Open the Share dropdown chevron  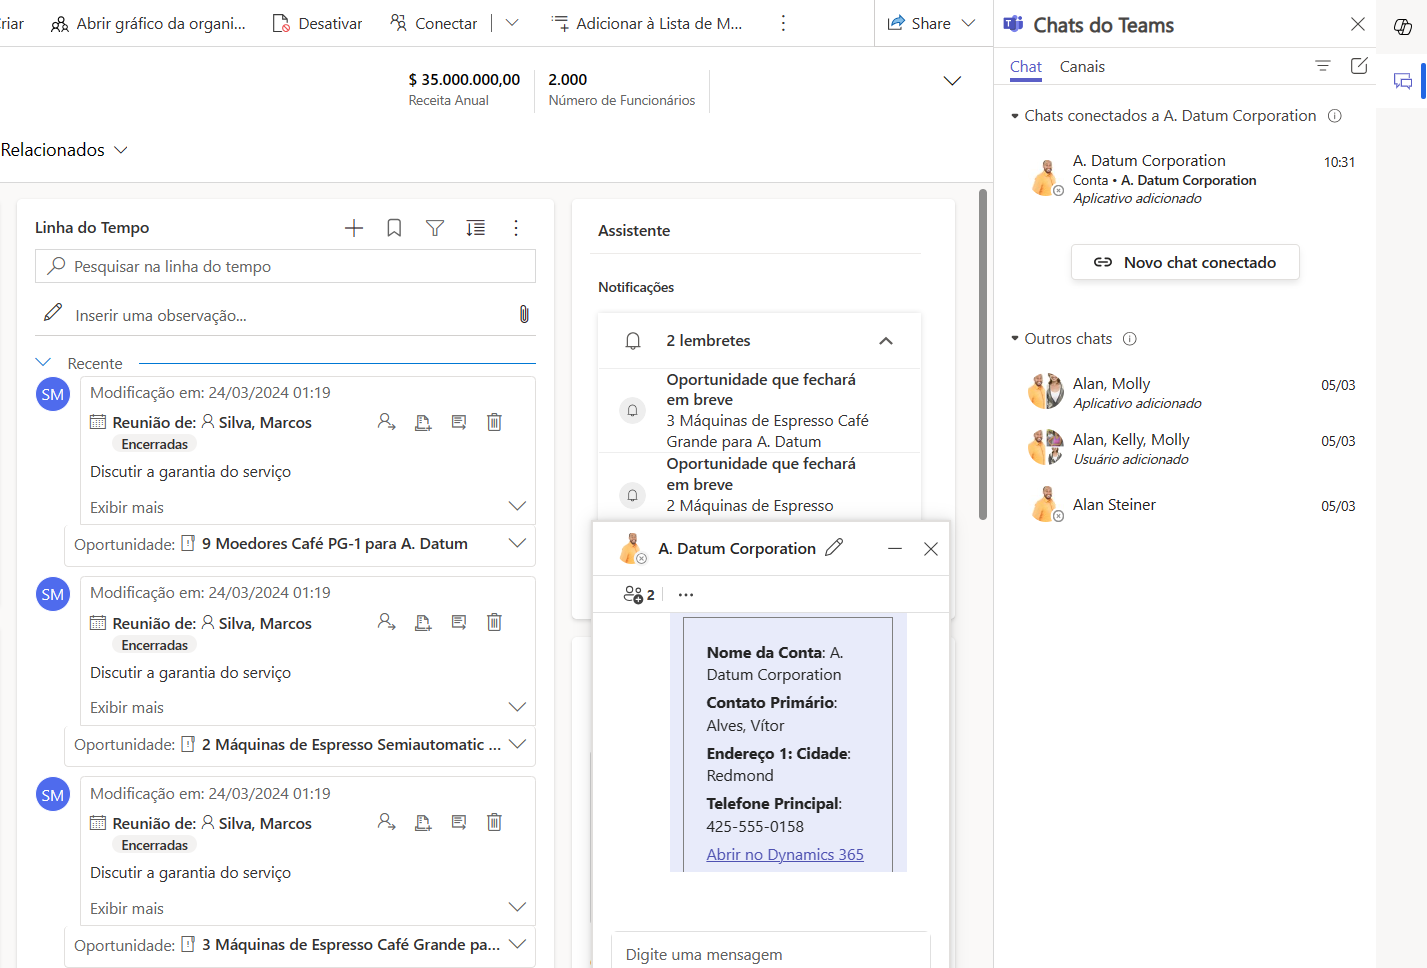tap(968, 23)
